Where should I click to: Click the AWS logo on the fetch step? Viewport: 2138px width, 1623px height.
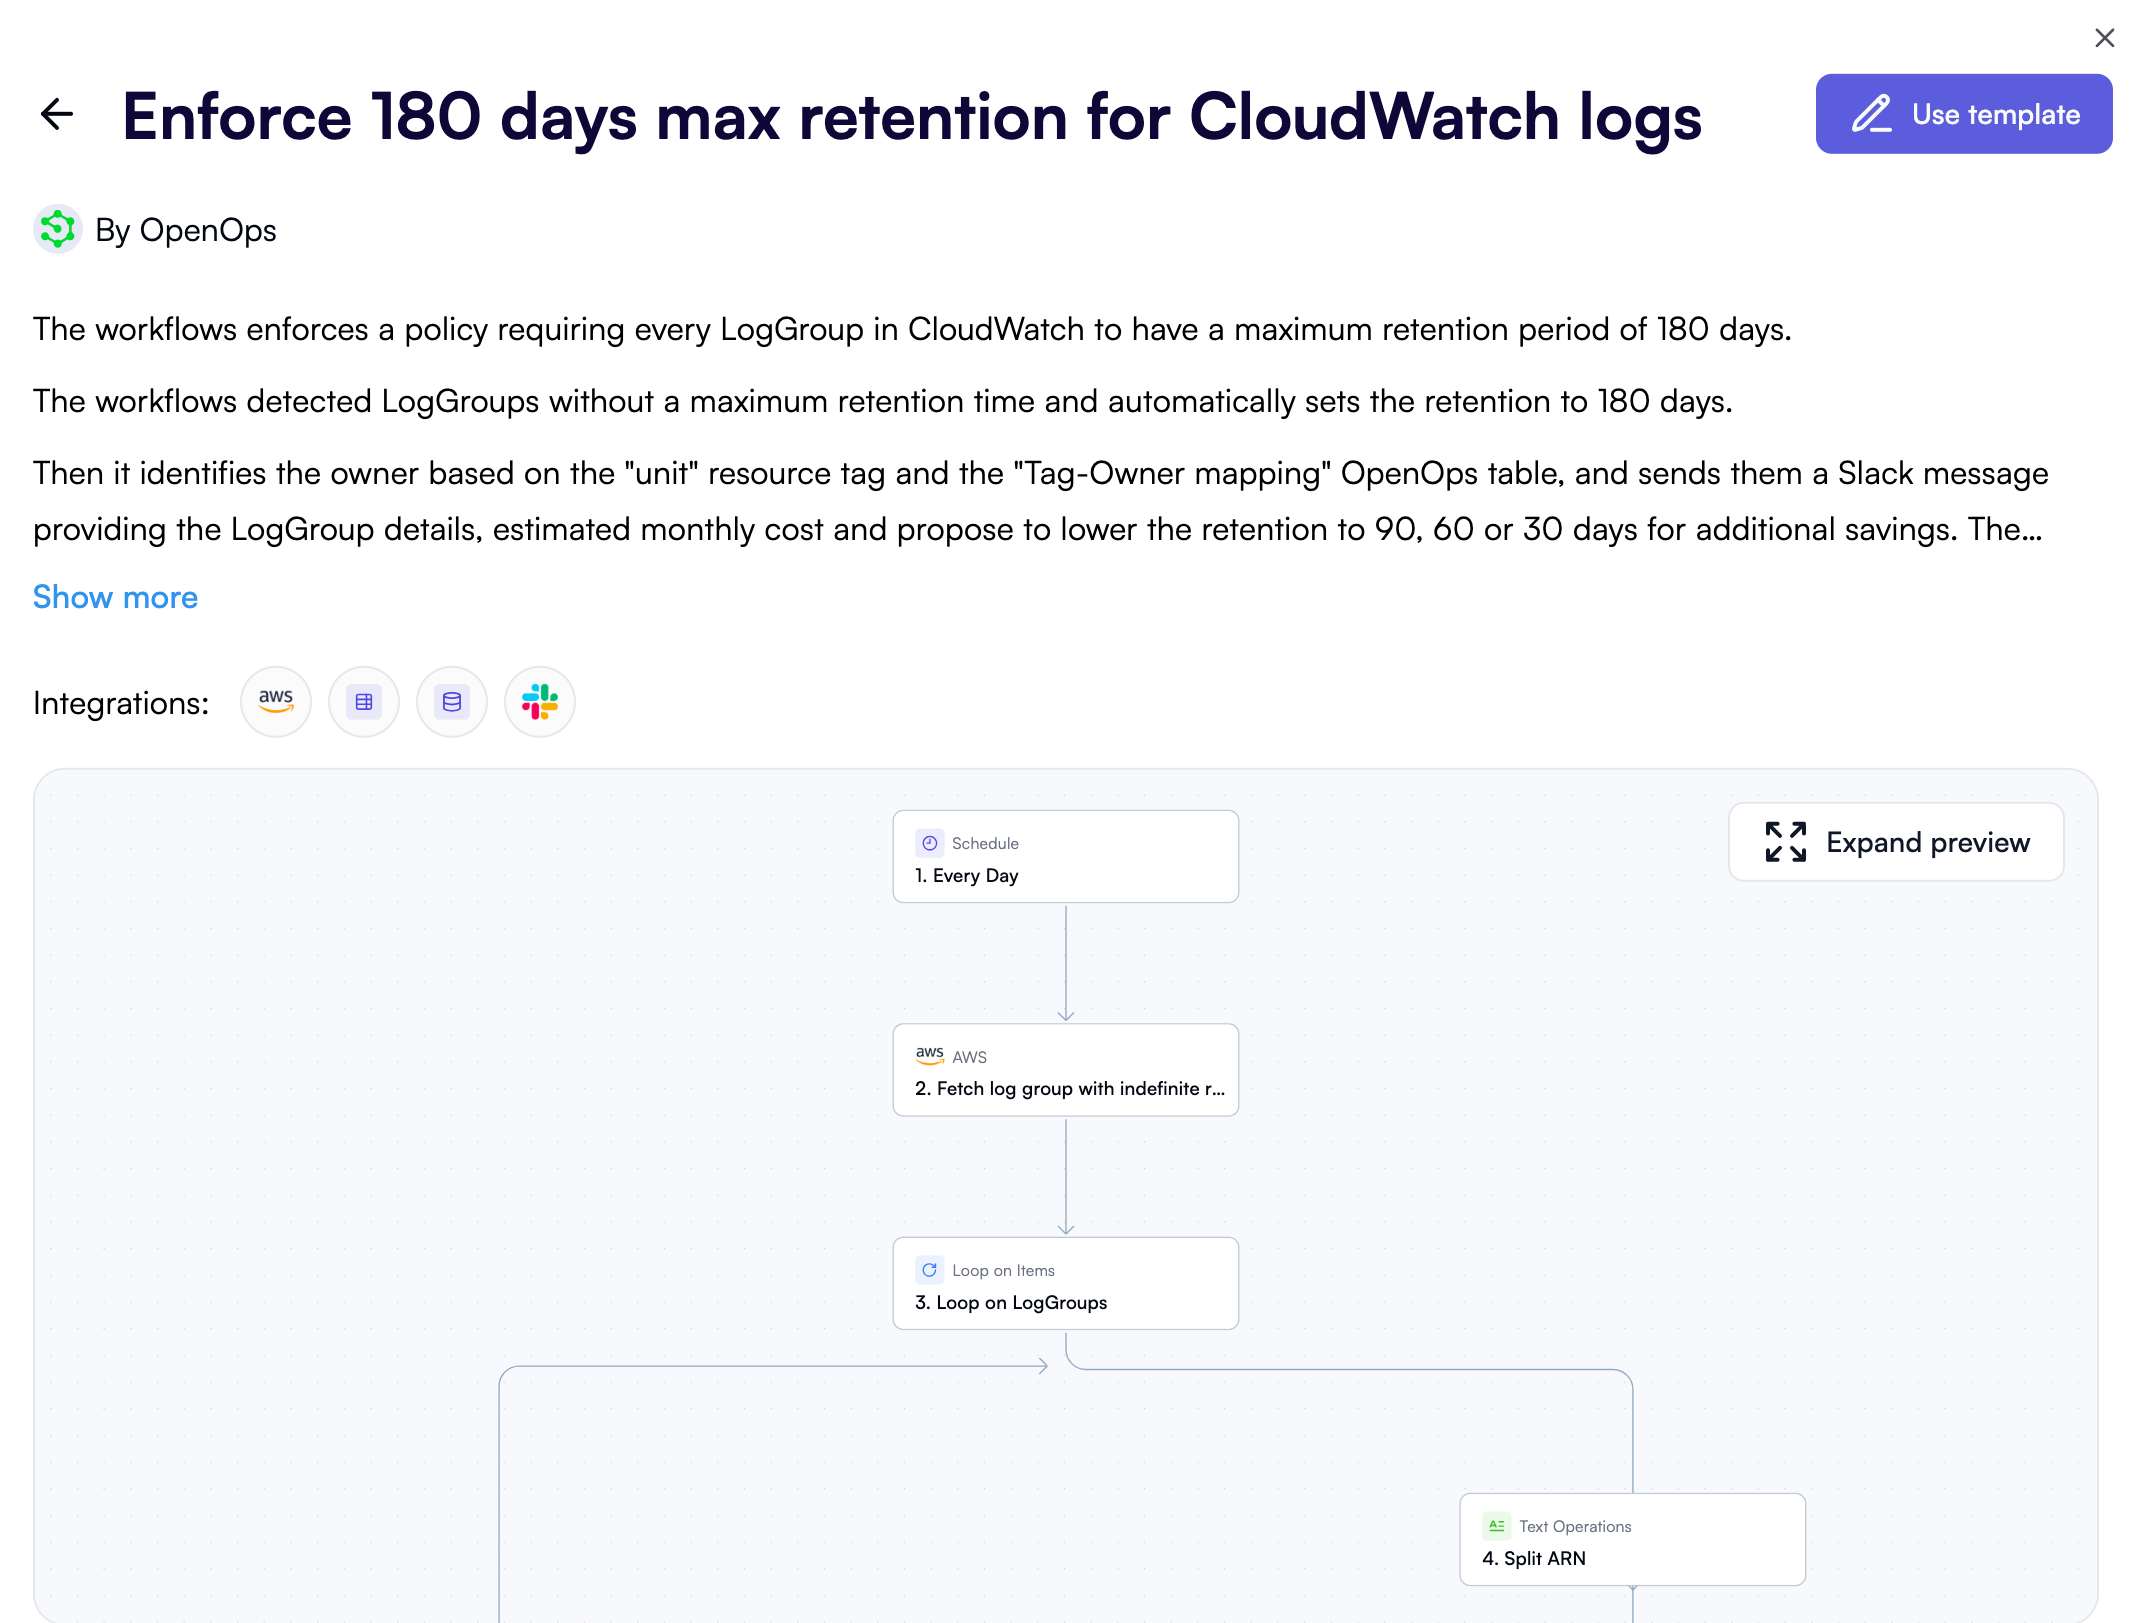click(928, 1054)
